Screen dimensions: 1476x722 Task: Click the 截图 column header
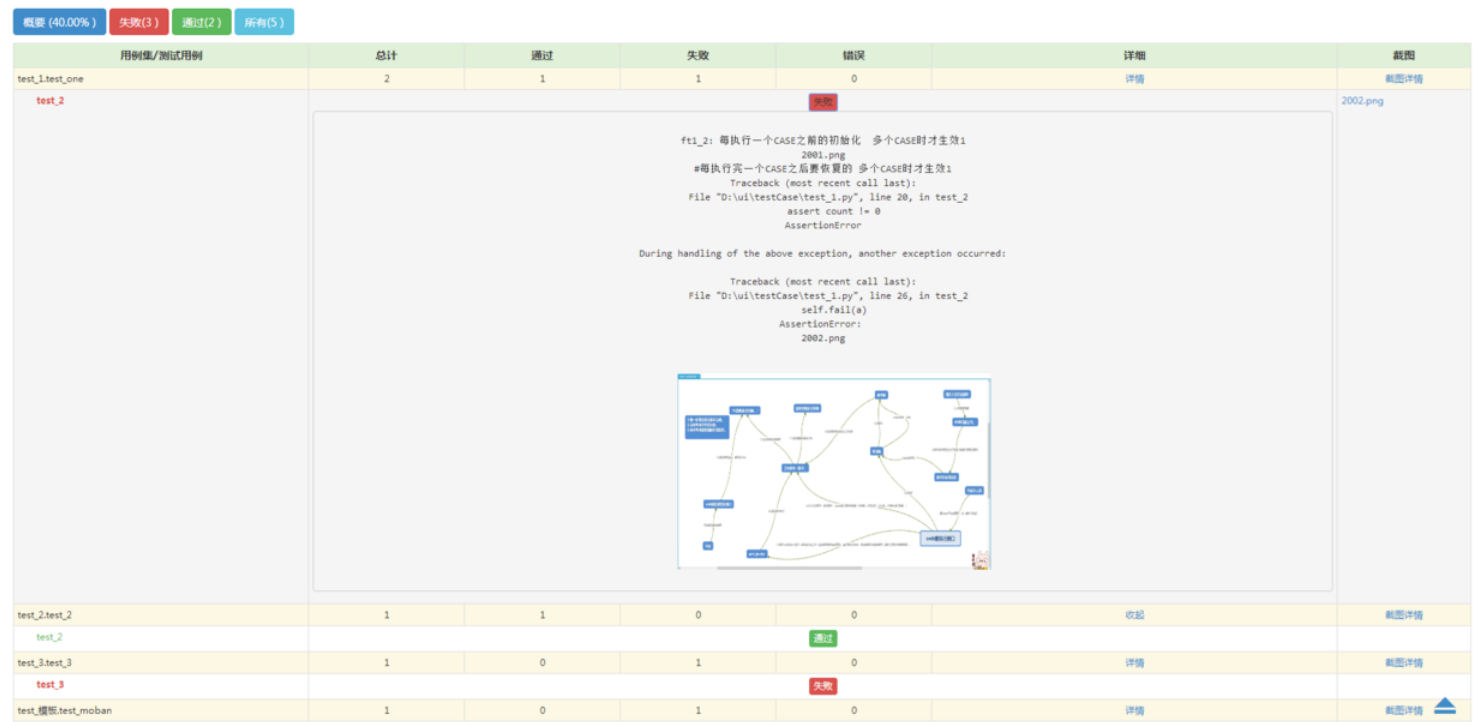click(x=1403, y=56)
